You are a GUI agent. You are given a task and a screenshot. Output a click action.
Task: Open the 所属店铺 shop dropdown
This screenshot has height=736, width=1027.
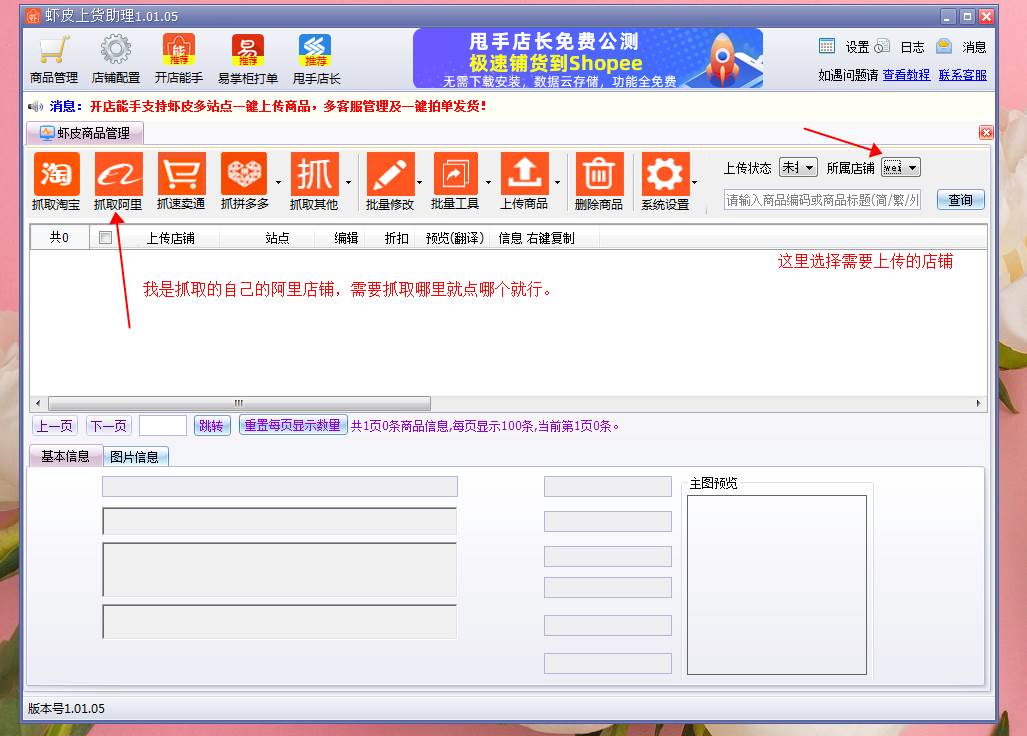pyautogui.click(x=901, y=168)
